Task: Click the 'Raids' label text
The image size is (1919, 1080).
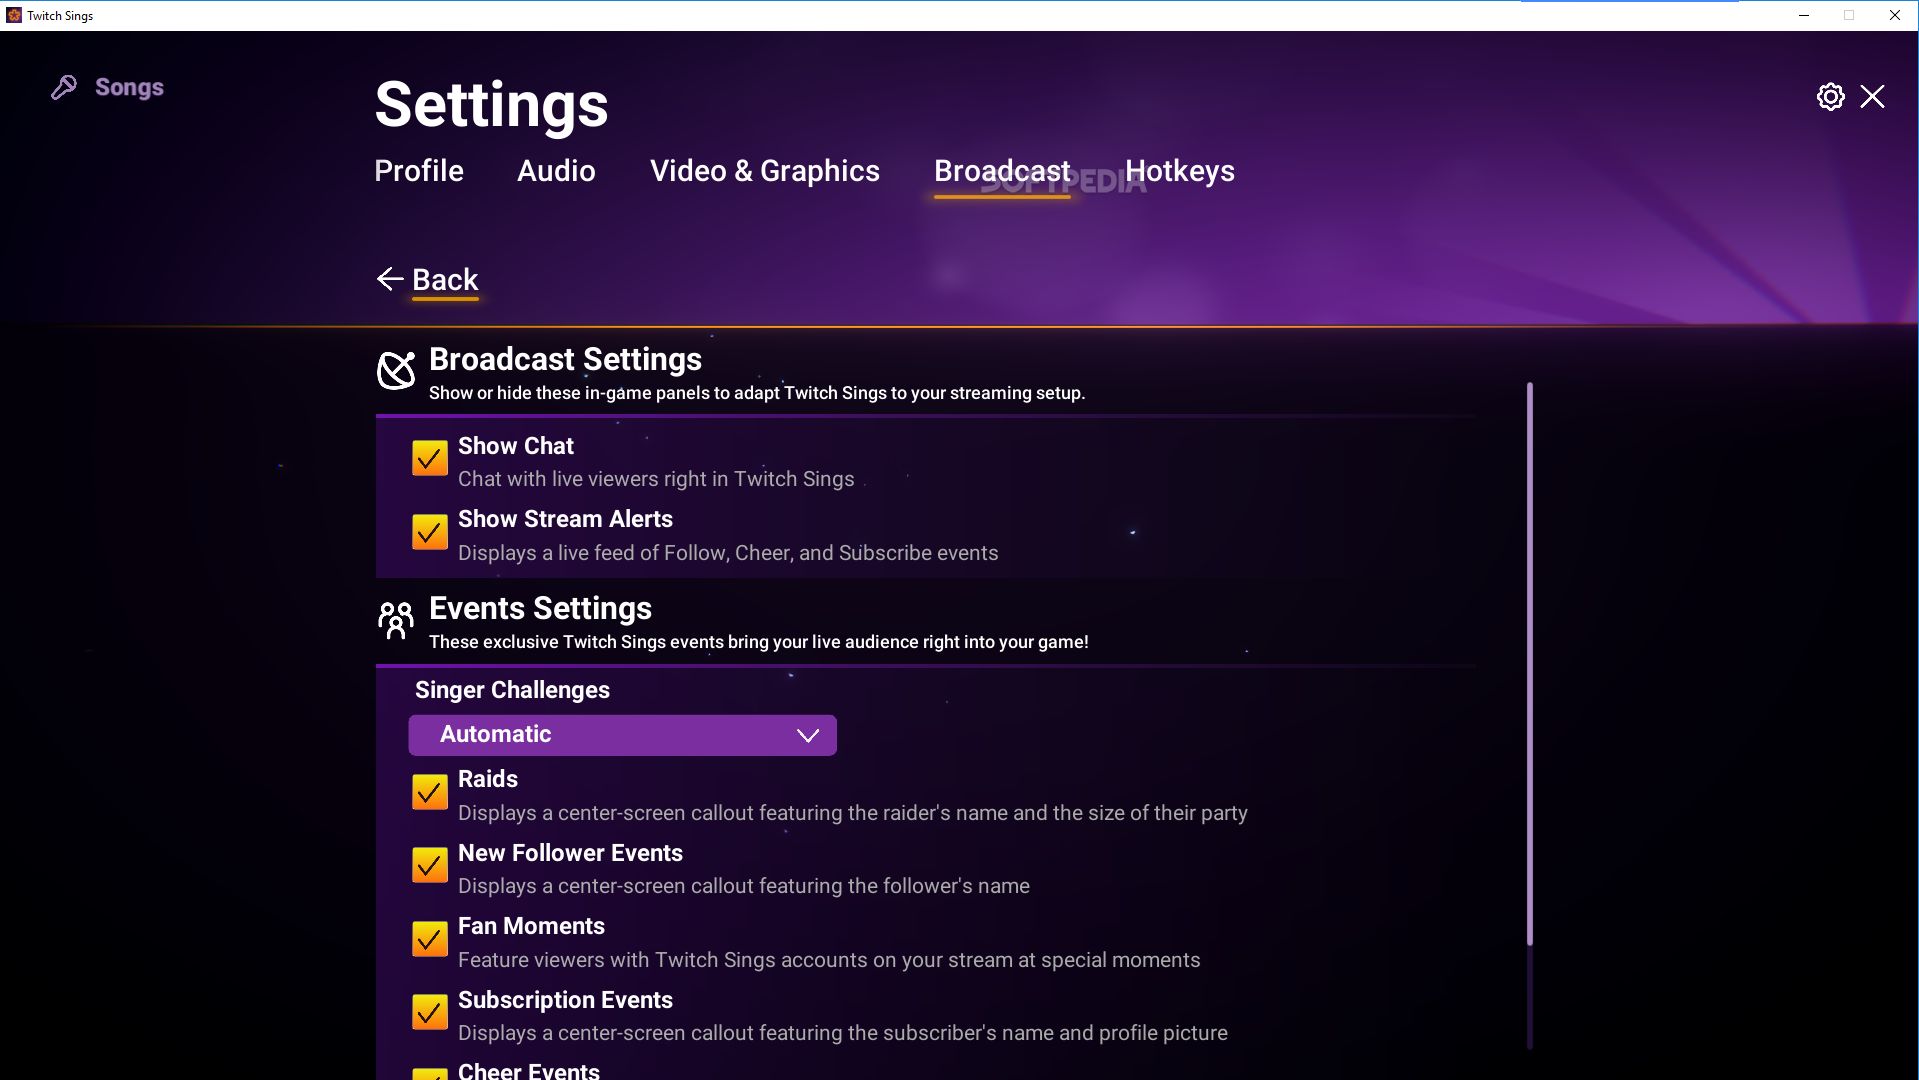Action: pos(488,779)
